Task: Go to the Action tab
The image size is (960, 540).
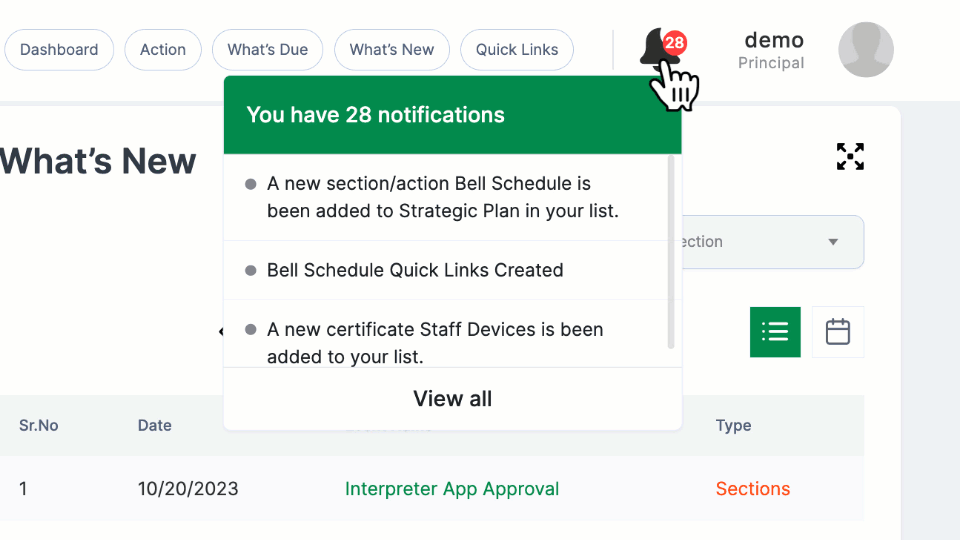Action: [163, 50]
